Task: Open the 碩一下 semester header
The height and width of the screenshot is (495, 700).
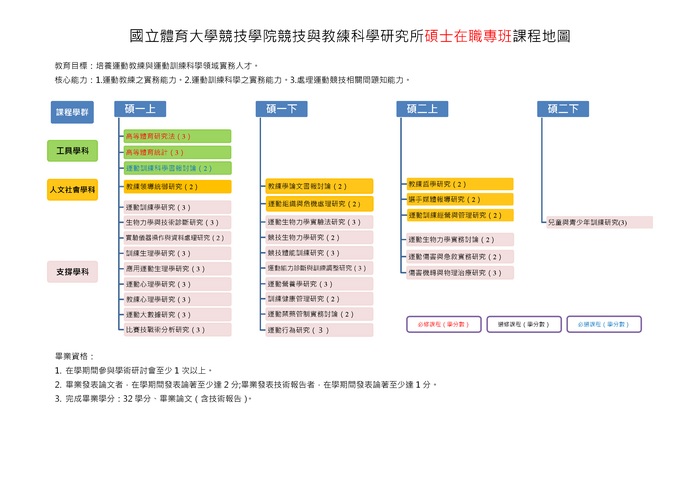Action: coord(281,109)
